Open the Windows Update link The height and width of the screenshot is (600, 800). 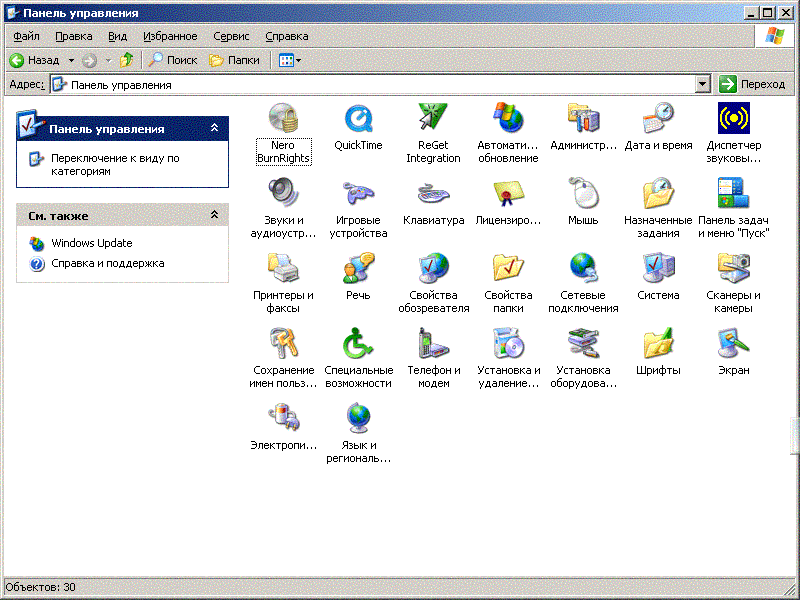(91, 243)
